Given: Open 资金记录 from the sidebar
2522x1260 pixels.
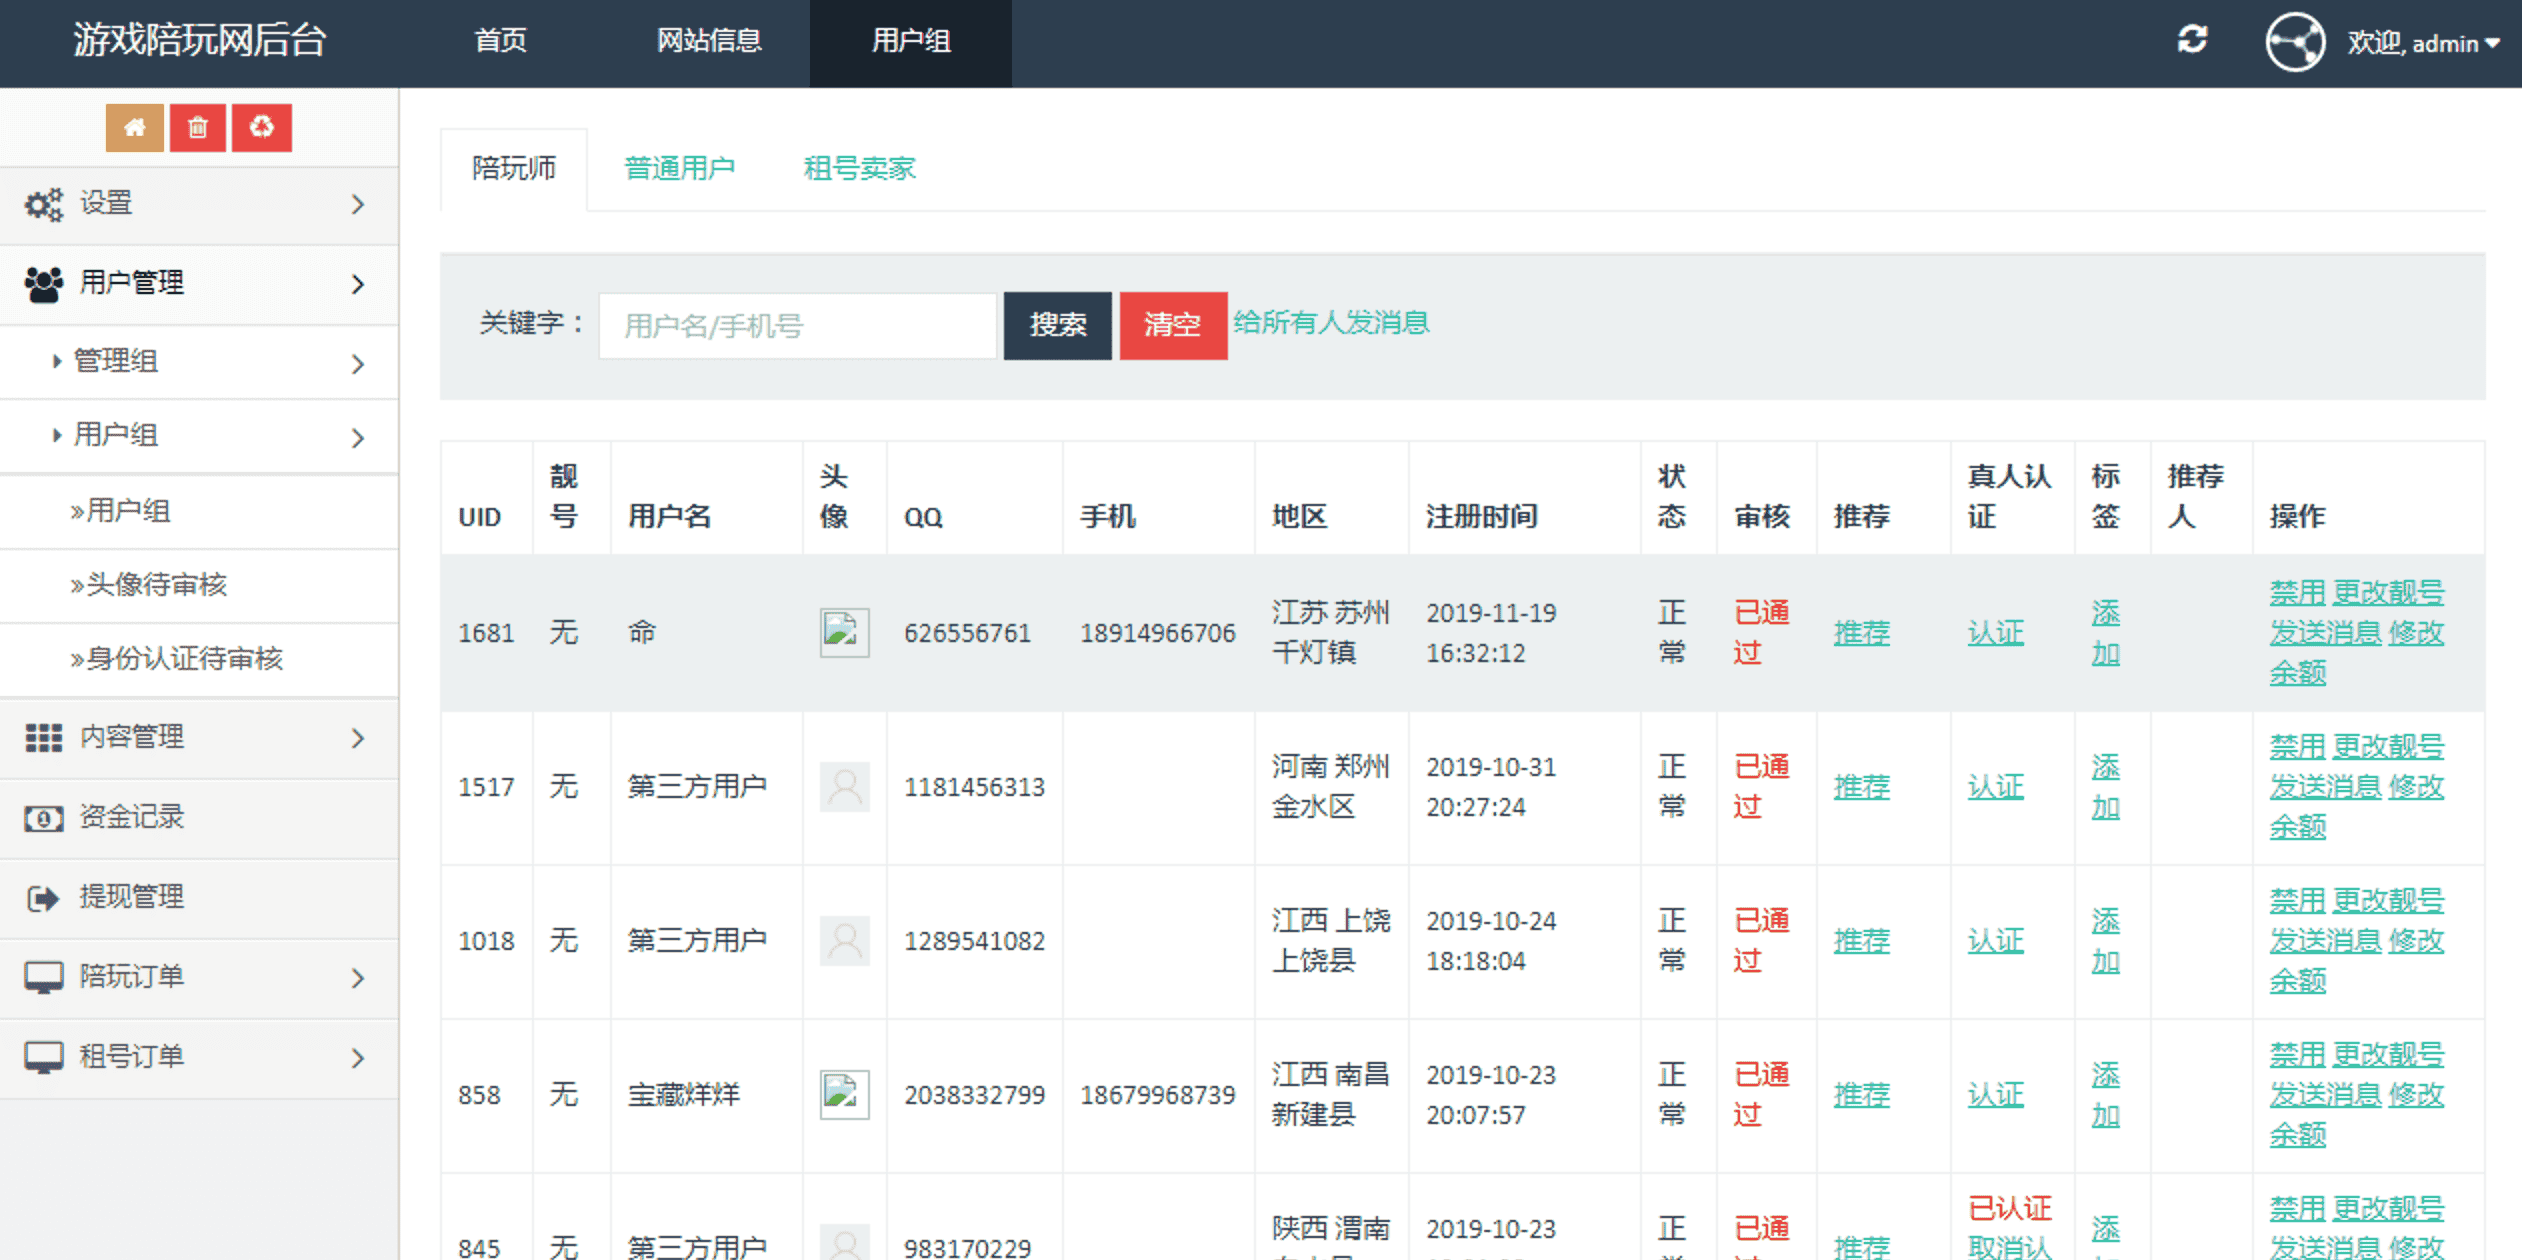Looking at the screenshot, I should [131, 817].
